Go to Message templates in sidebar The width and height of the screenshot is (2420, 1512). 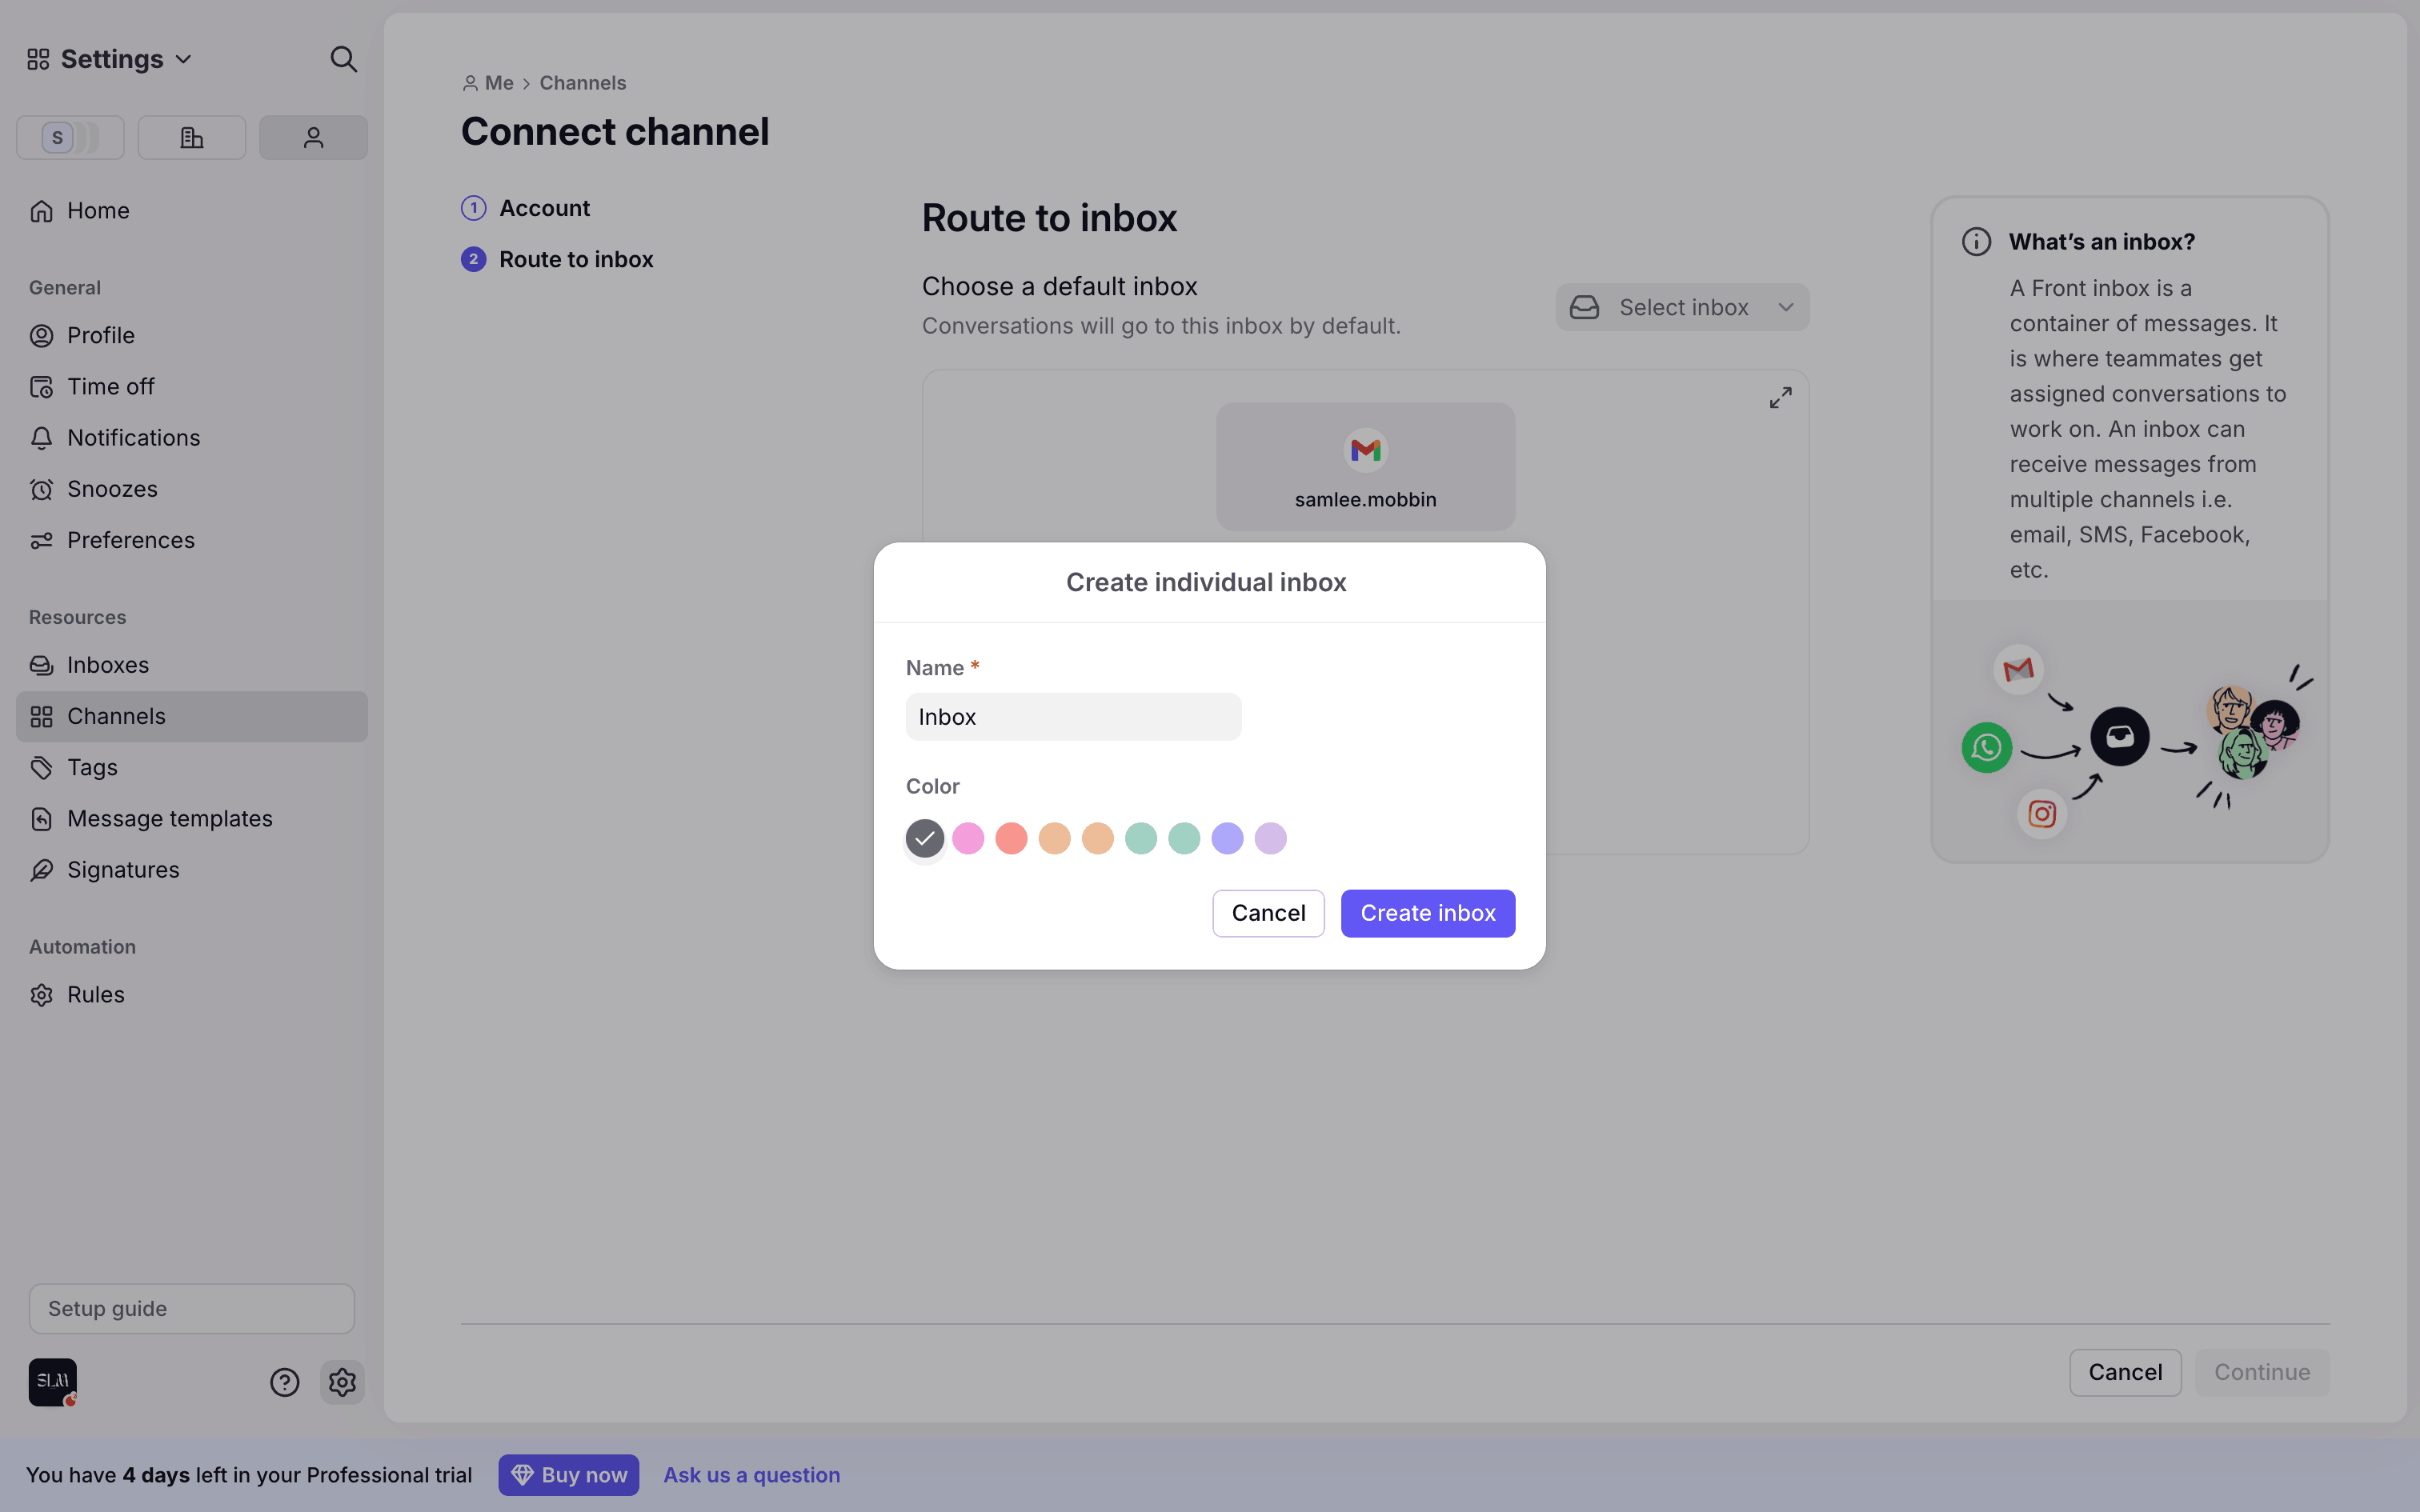[x=169, y=818]
